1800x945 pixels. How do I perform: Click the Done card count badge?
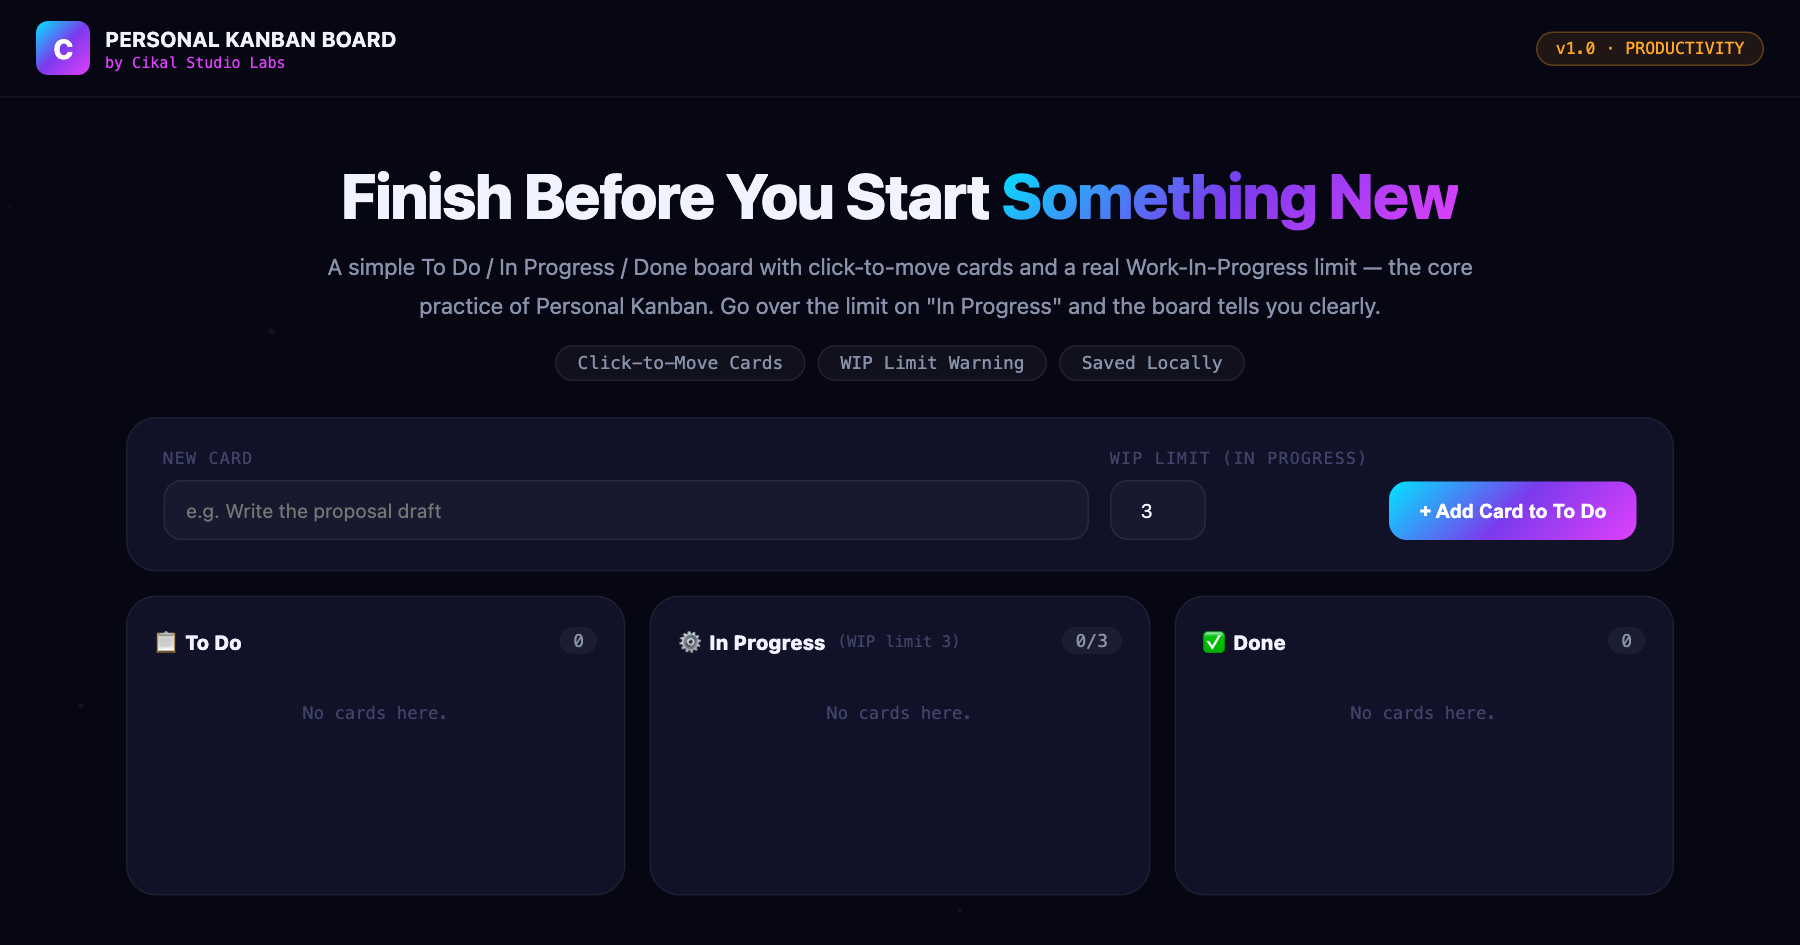[x=1626, y=641]
